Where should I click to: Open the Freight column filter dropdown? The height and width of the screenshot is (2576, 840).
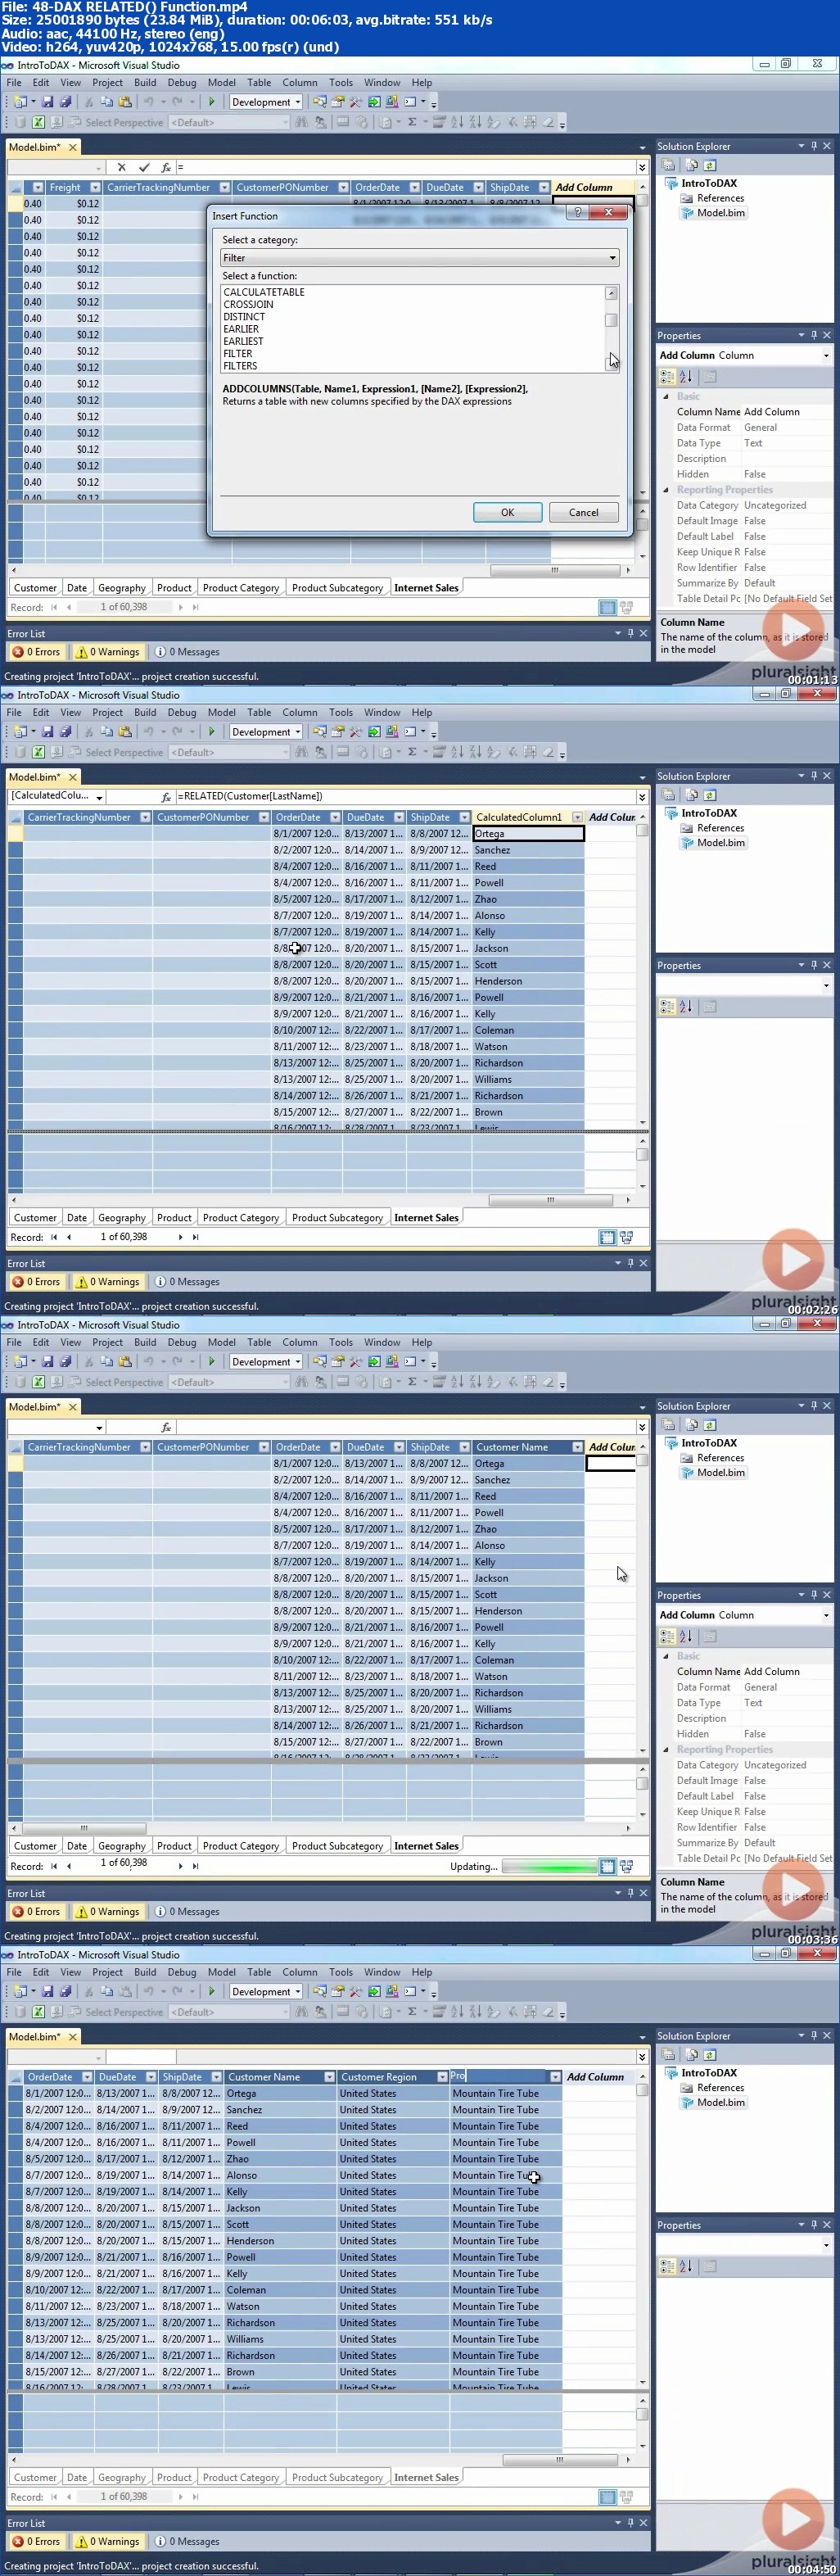(x=95, y=187)
